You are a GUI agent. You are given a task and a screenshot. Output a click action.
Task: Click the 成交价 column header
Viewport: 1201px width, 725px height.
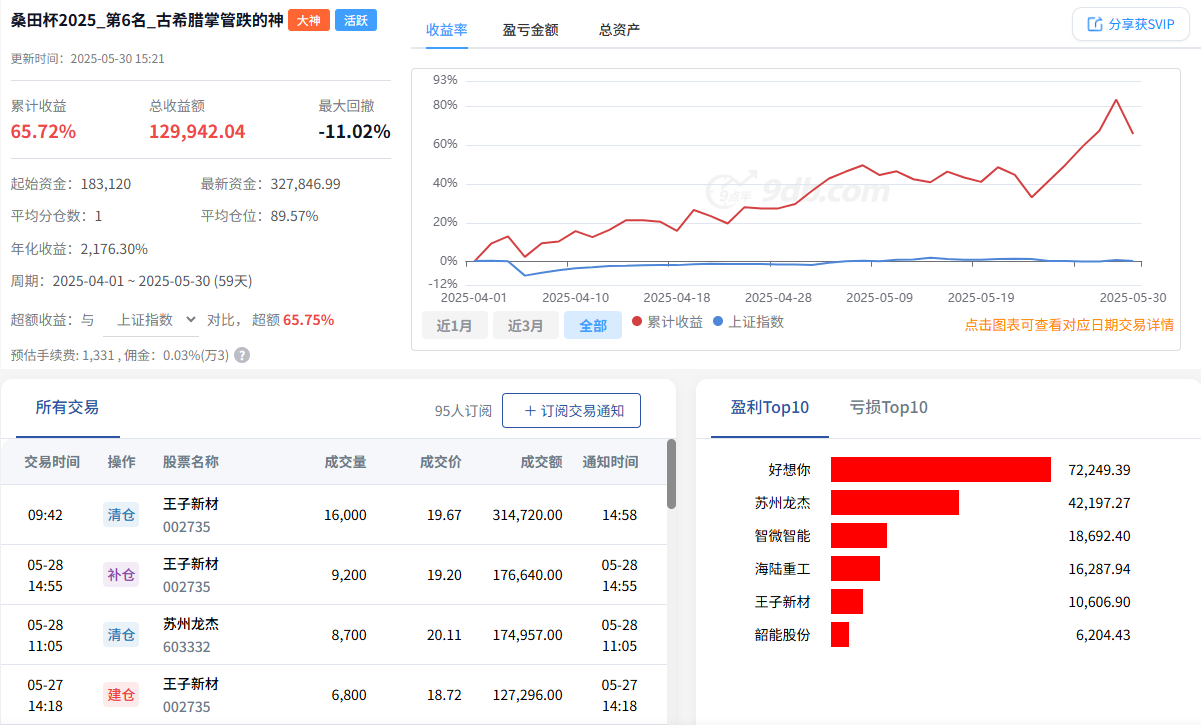(441, 462)
